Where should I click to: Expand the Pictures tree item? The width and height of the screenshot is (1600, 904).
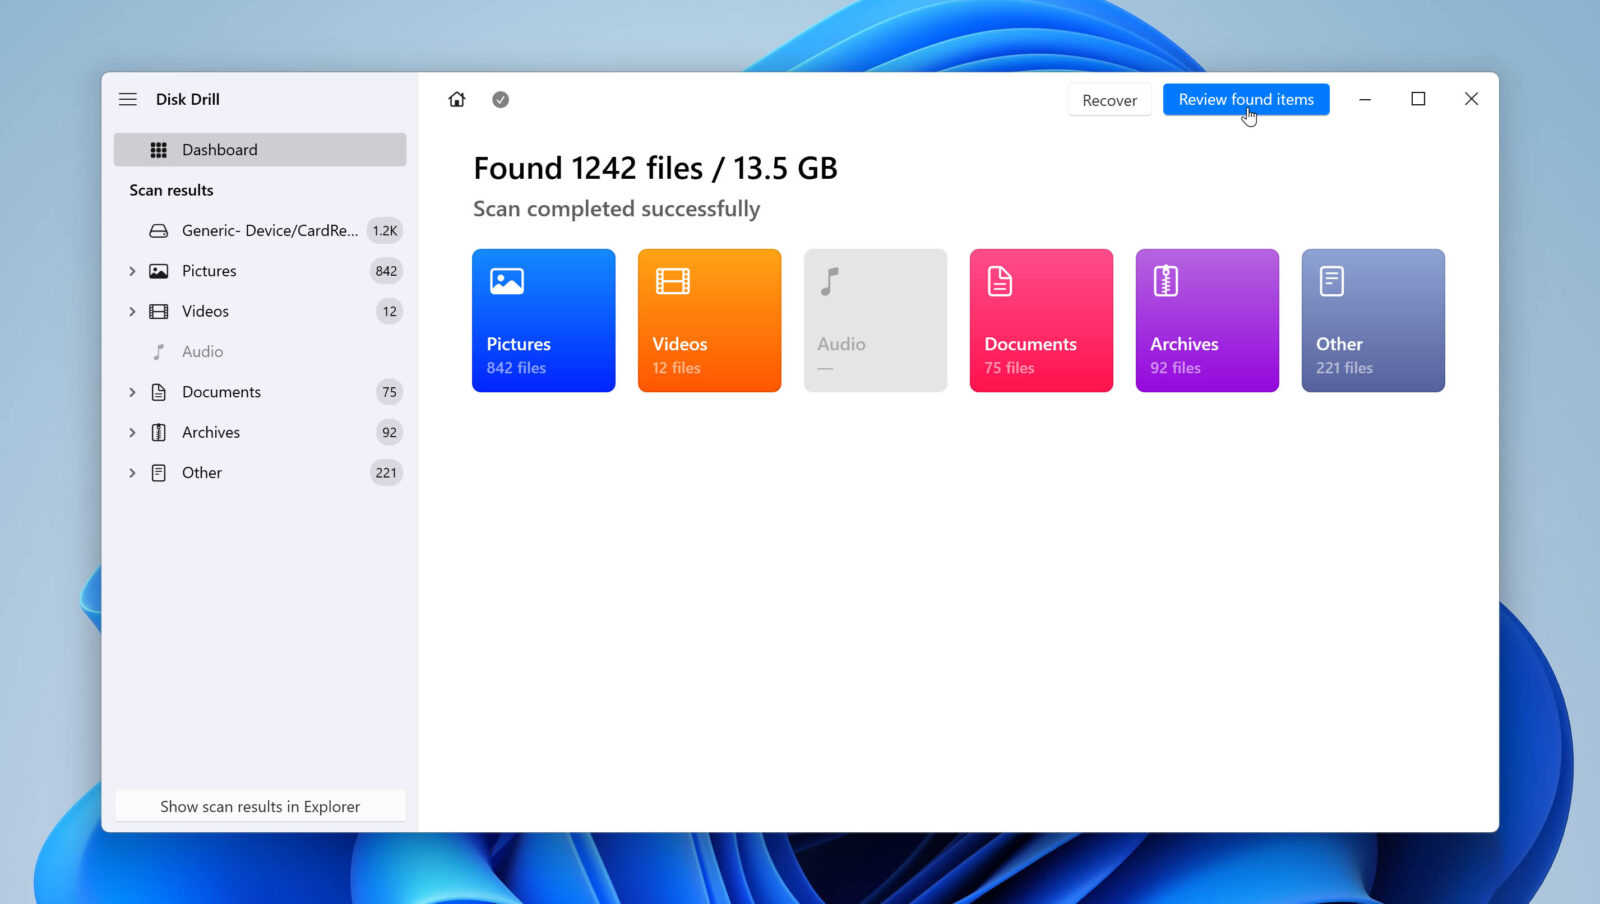pyautogui.click(x=132, y=270)
